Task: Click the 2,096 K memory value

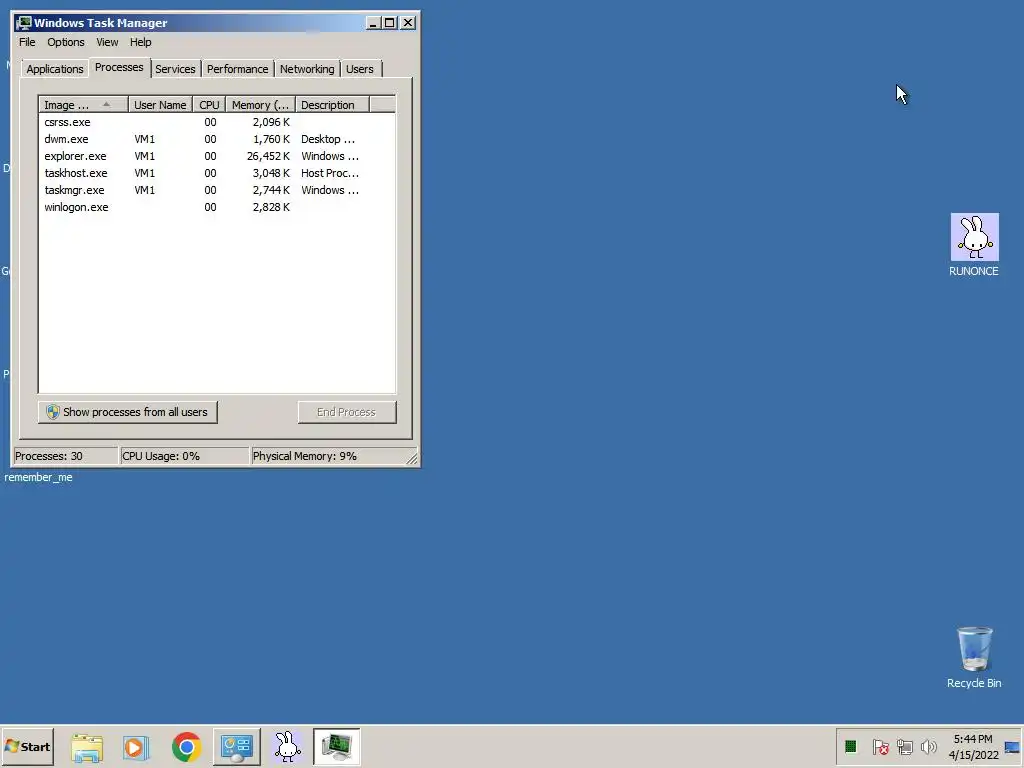Action: [x=271, y=122]
